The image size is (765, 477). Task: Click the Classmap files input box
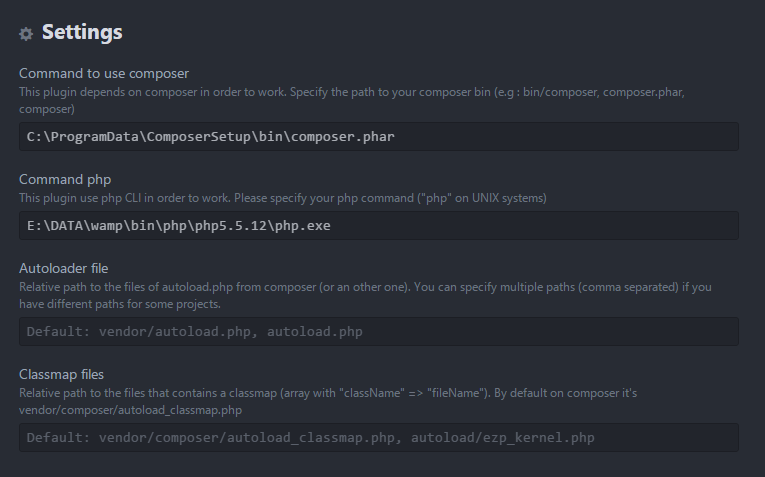(x=379, y=438)
